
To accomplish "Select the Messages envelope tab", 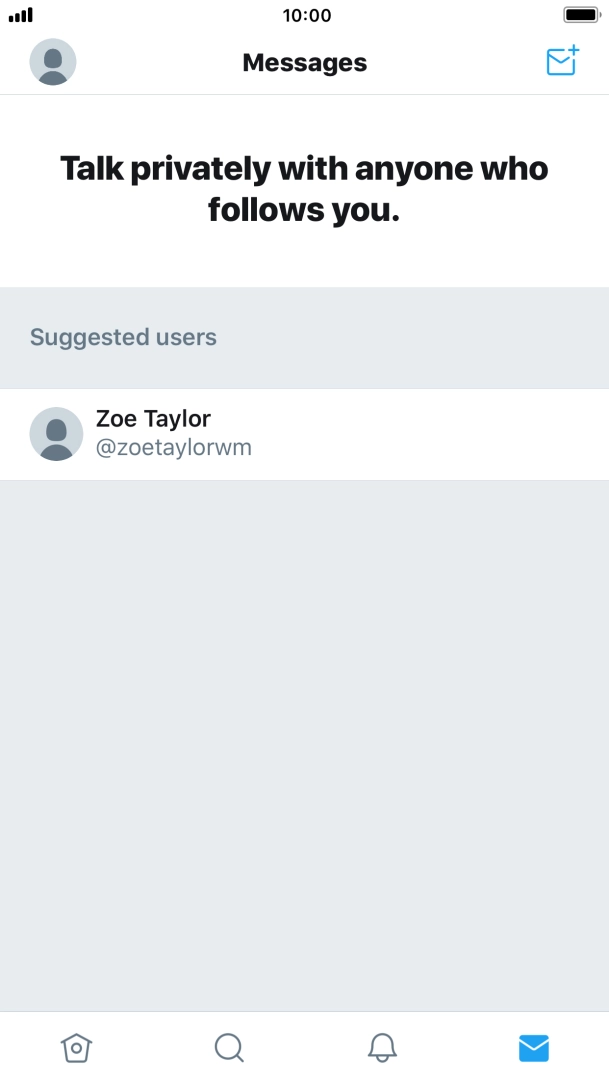I will 533,1047.
